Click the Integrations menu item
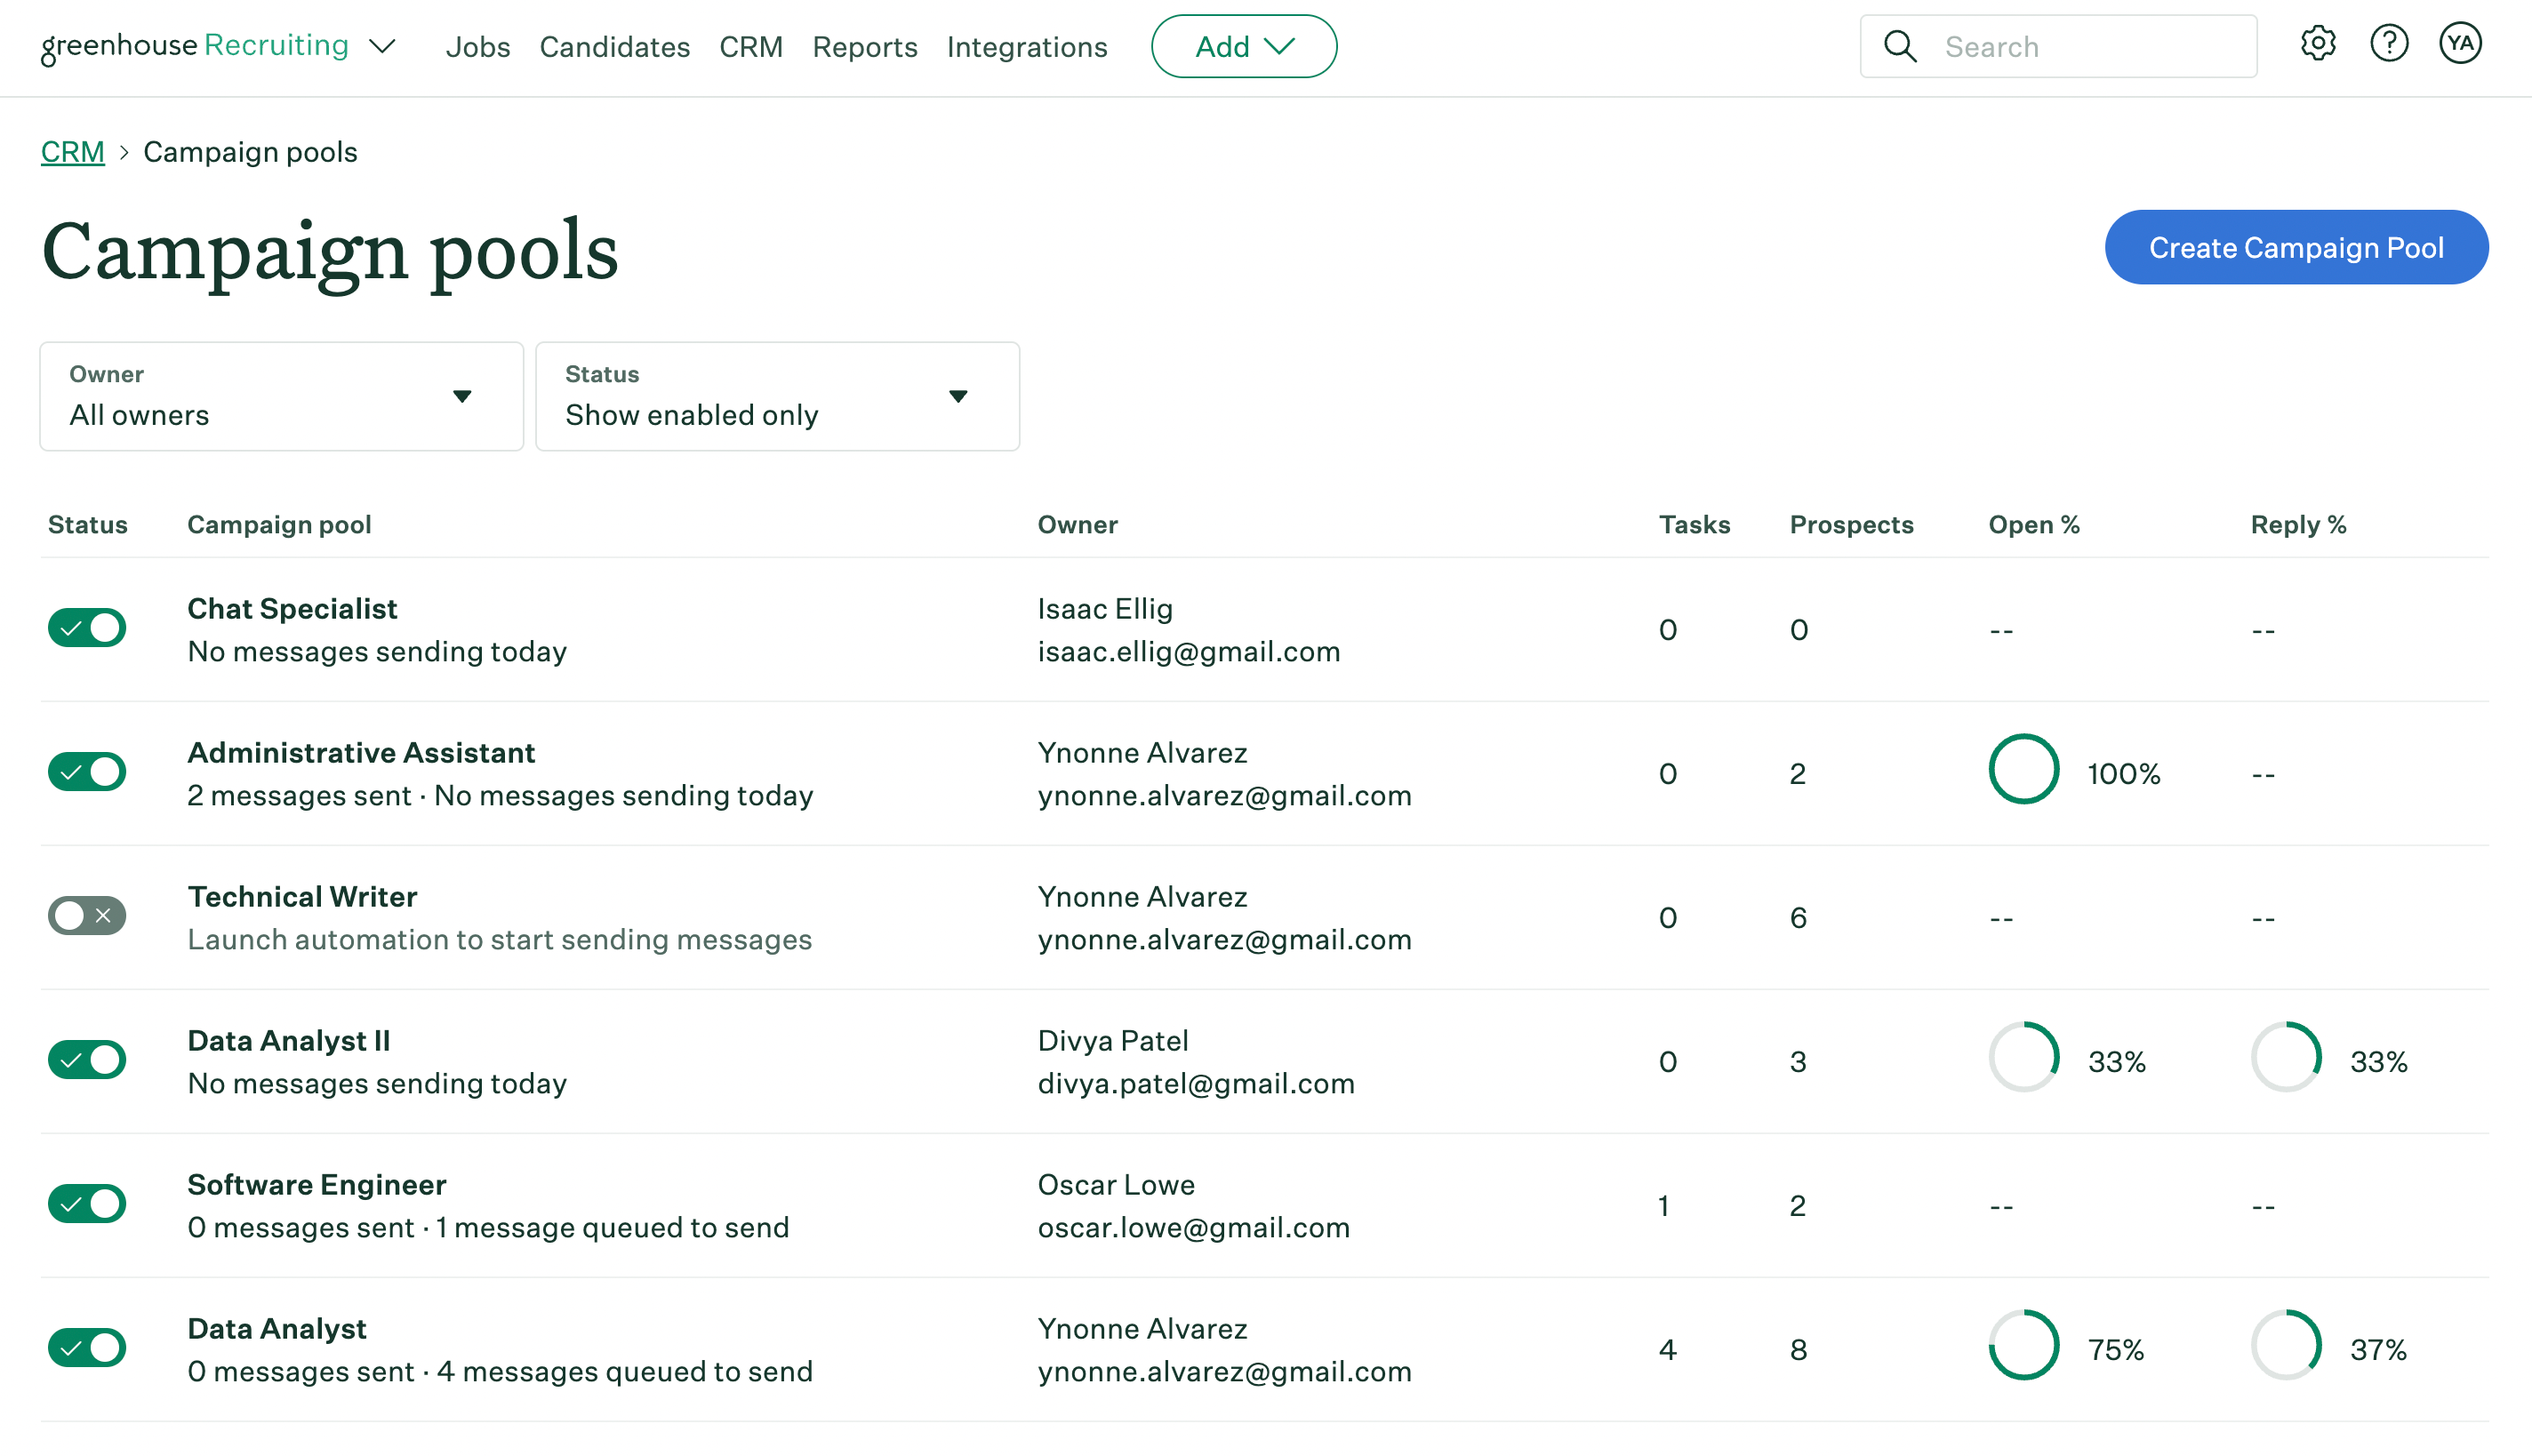The width and height of the screenshot is (2532, 1456). pyautogui.click(x=1026, y=45)
